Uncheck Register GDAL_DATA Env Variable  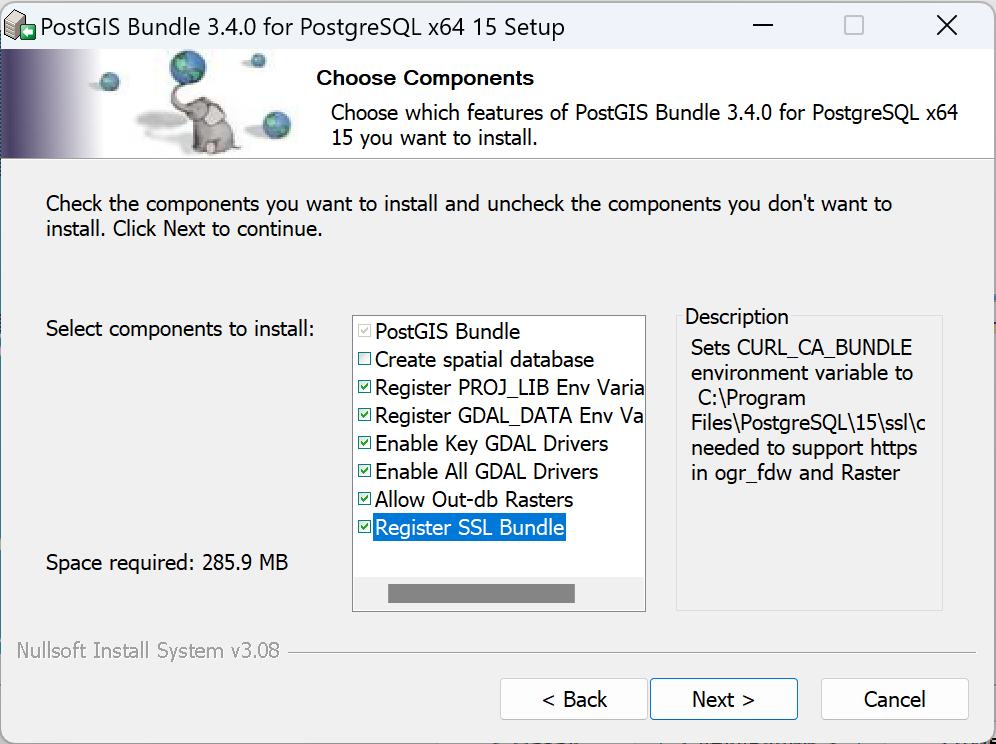click(x=365, y=415)
